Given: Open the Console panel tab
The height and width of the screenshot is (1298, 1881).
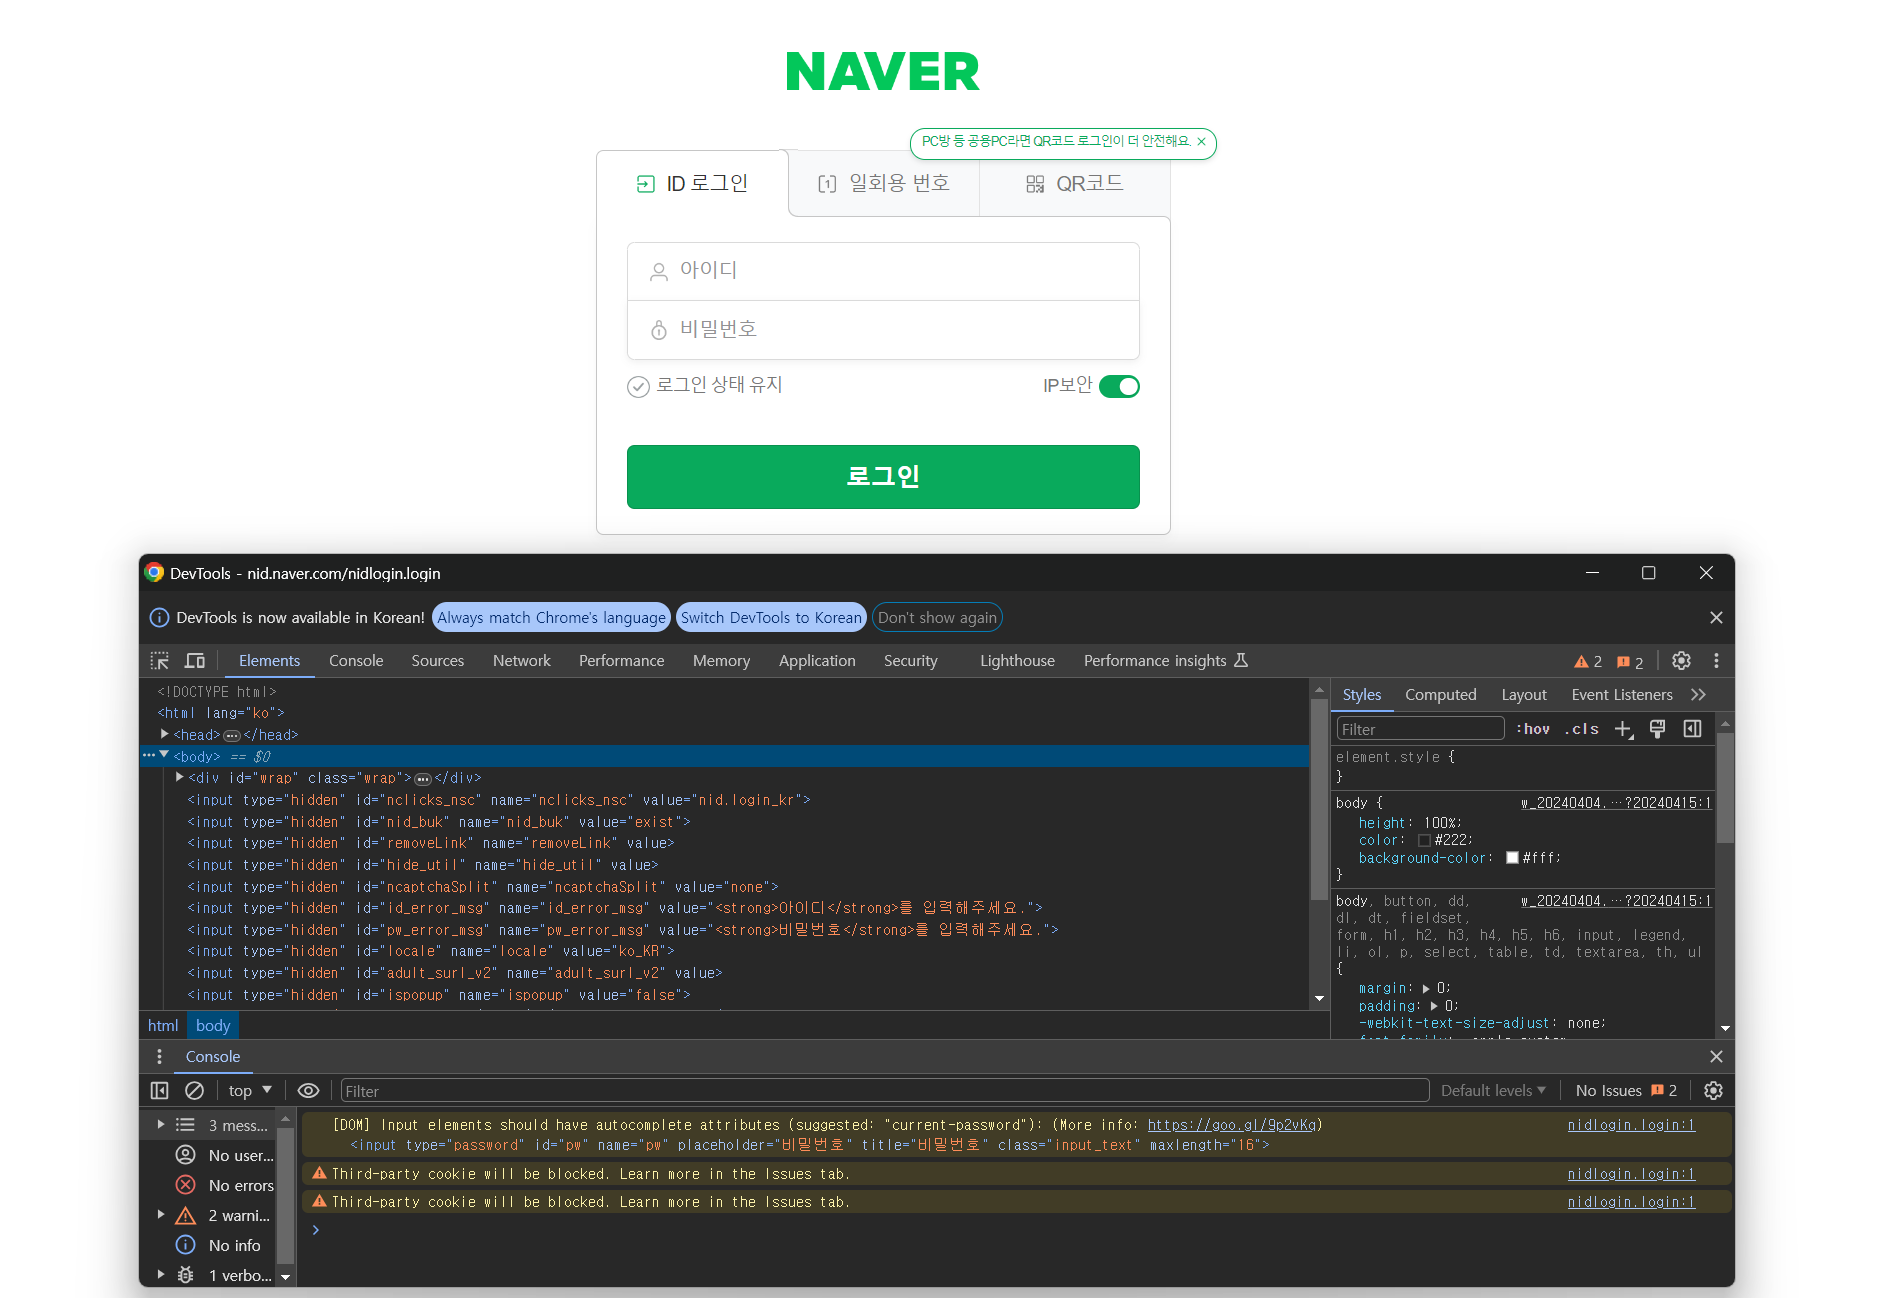Looking at the screenshot, I should 356,661.
